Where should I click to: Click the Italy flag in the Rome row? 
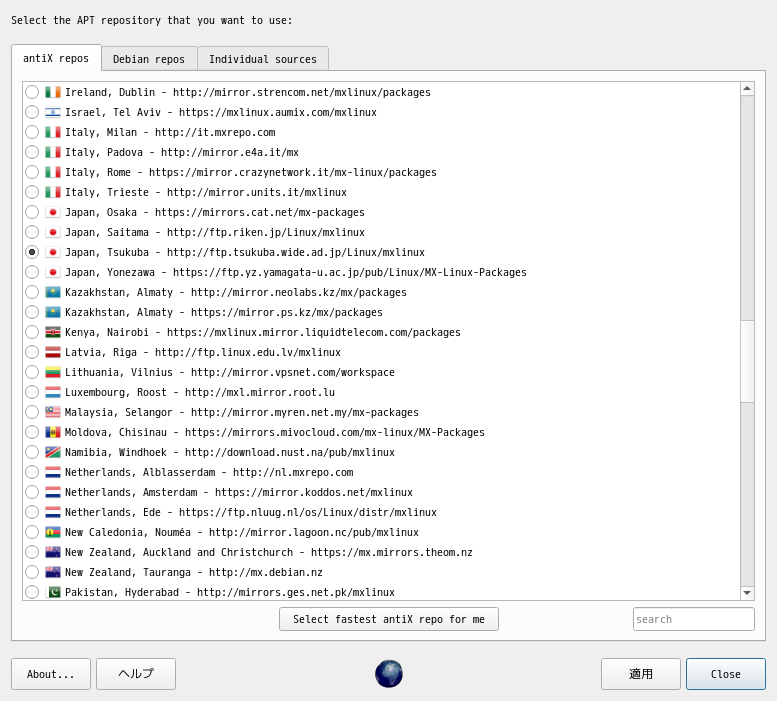point(53,172)
